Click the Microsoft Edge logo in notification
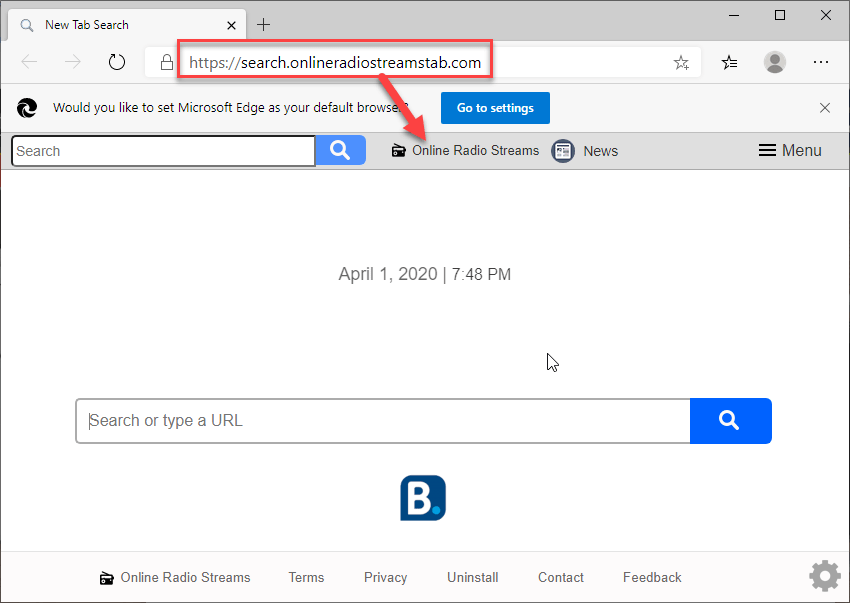 point(27,108)
